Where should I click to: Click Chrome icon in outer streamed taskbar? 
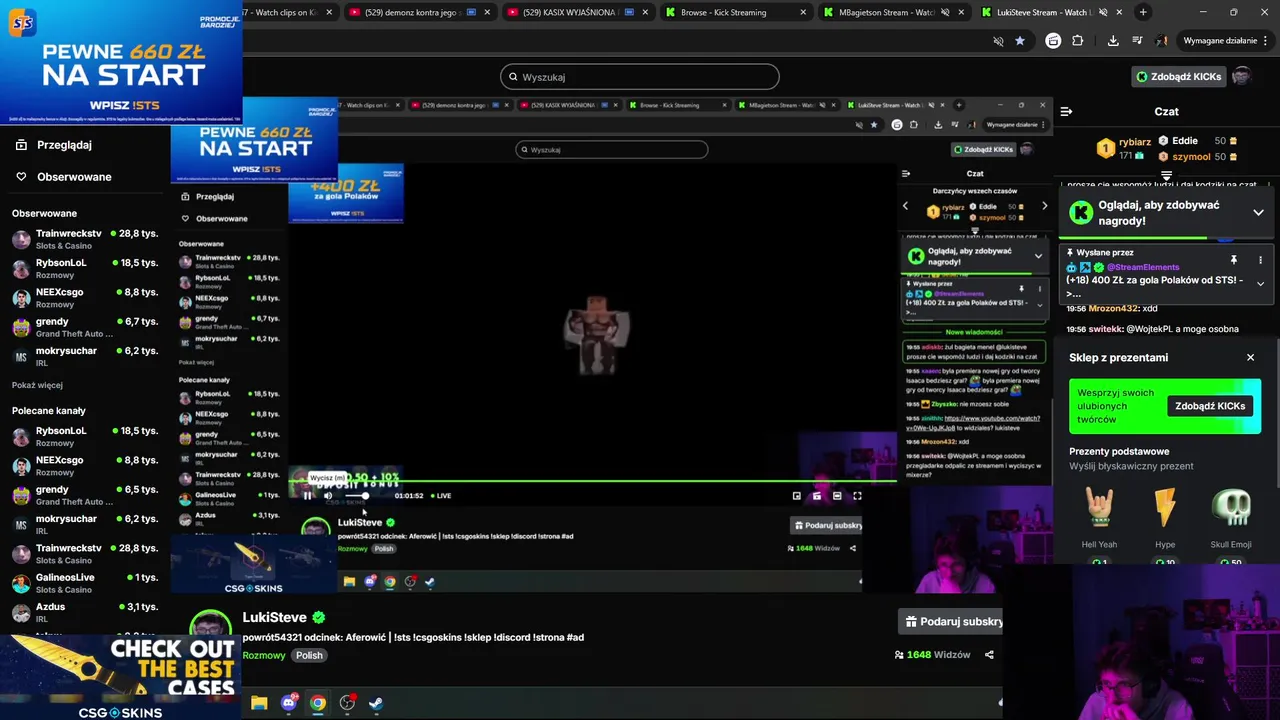tap(317, 703)
